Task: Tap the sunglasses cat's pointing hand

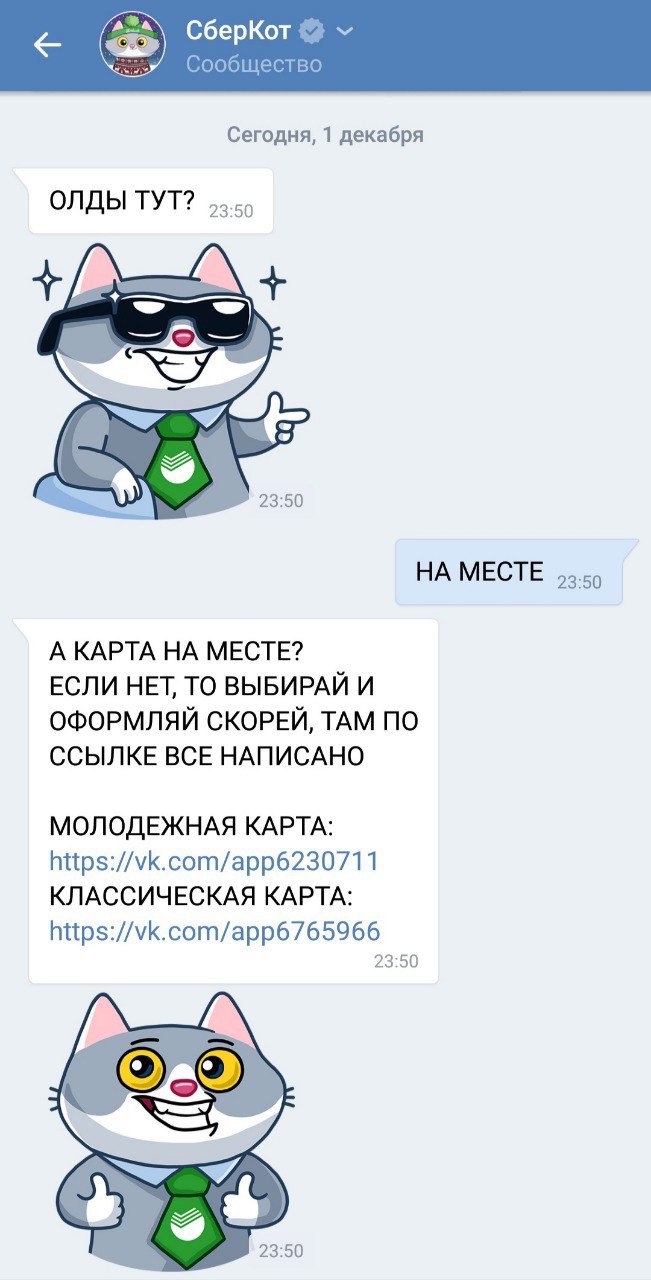Action: 285,418
